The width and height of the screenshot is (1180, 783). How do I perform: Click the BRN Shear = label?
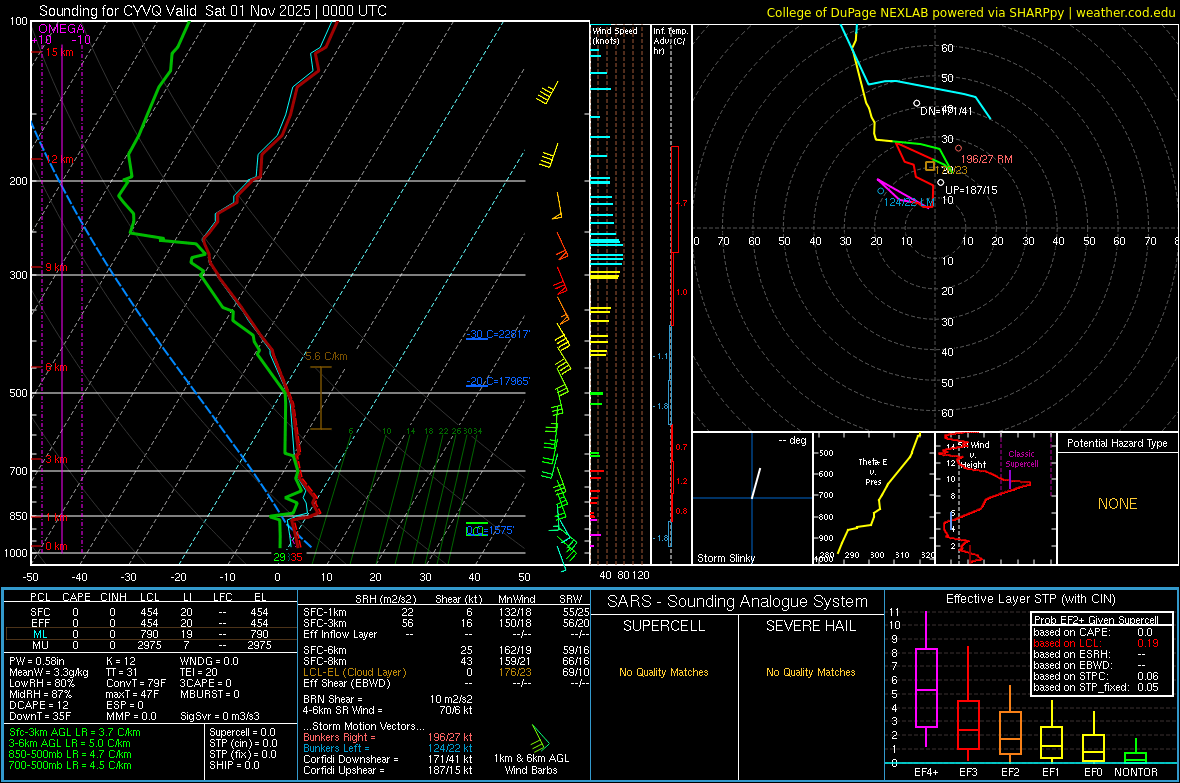coord(333,699)
